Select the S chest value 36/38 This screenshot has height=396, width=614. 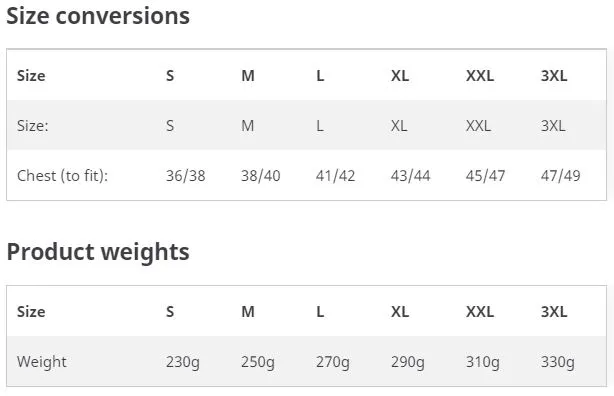pyautogui.click(x=186, y=176)
